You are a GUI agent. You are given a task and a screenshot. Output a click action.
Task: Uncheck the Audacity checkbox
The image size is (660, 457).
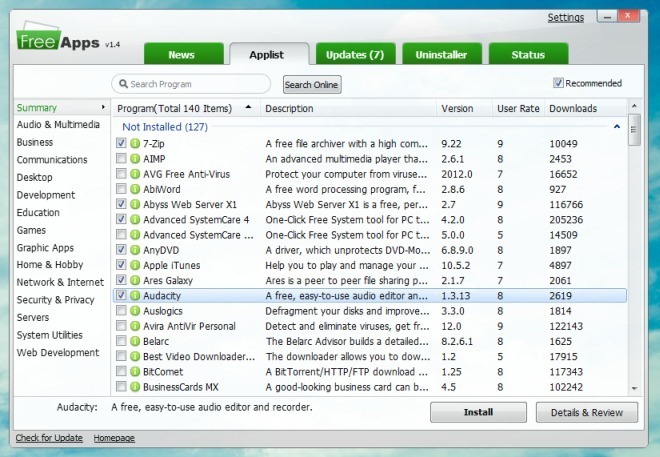[x=121, y=295]
